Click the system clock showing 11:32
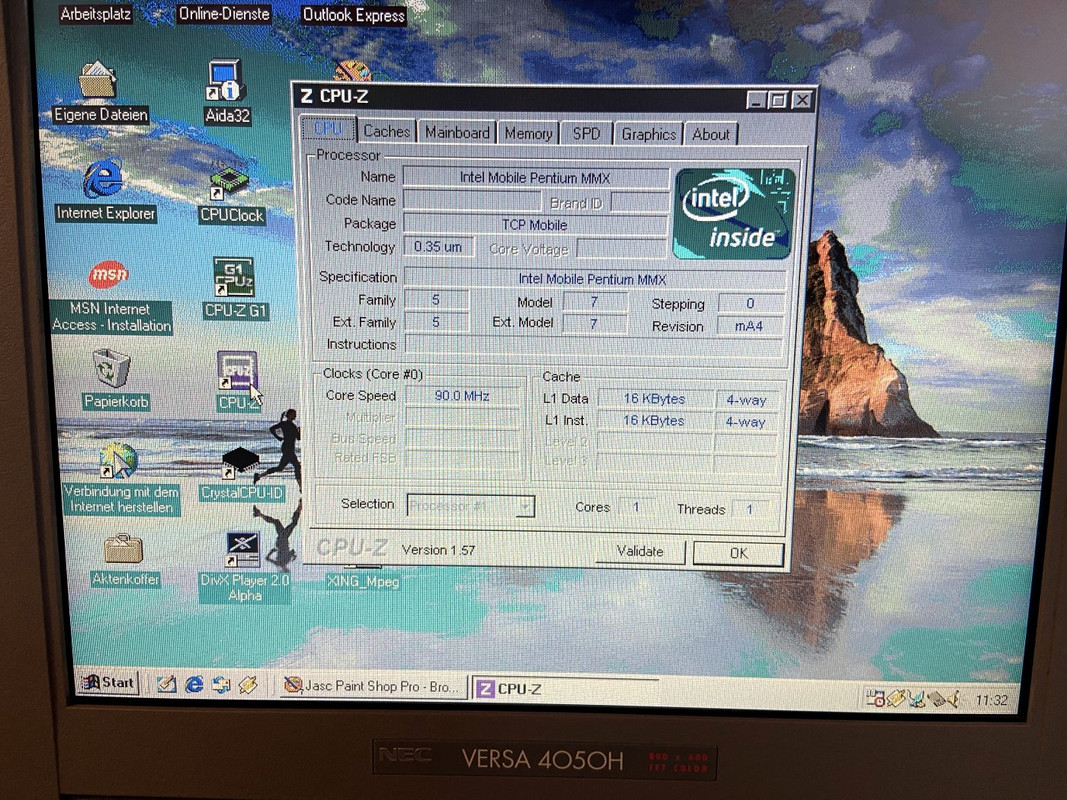Image resolution: width=1067 pixels, height=800 pixels. [991, 700]
